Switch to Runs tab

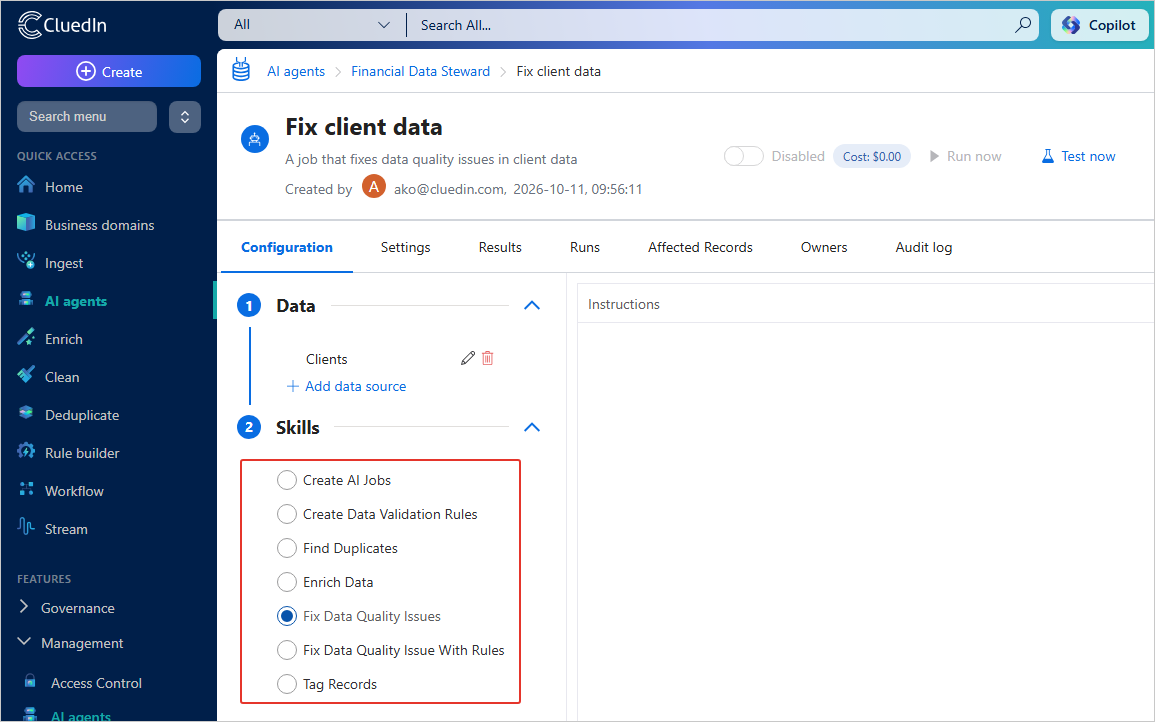point(585,248)
